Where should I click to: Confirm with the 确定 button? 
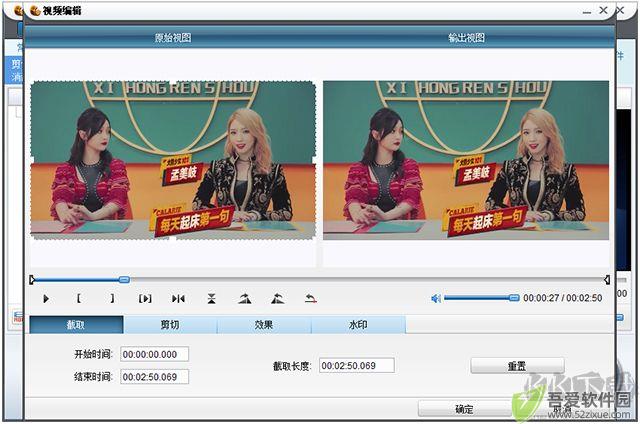[464, 408]
